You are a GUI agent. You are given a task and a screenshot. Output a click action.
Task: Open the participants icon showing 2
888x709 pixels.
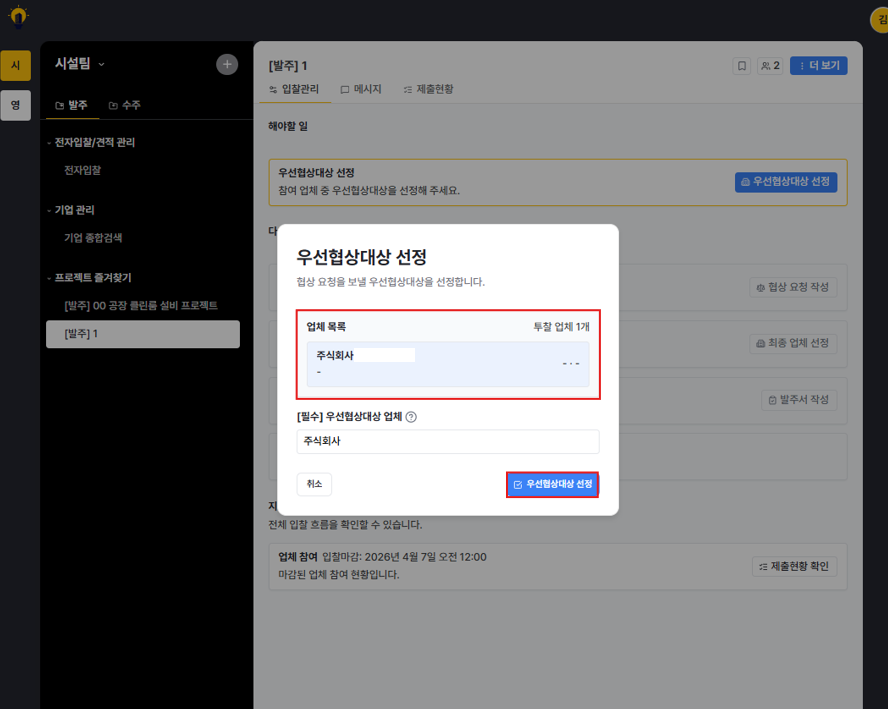(x=770, y=66)
